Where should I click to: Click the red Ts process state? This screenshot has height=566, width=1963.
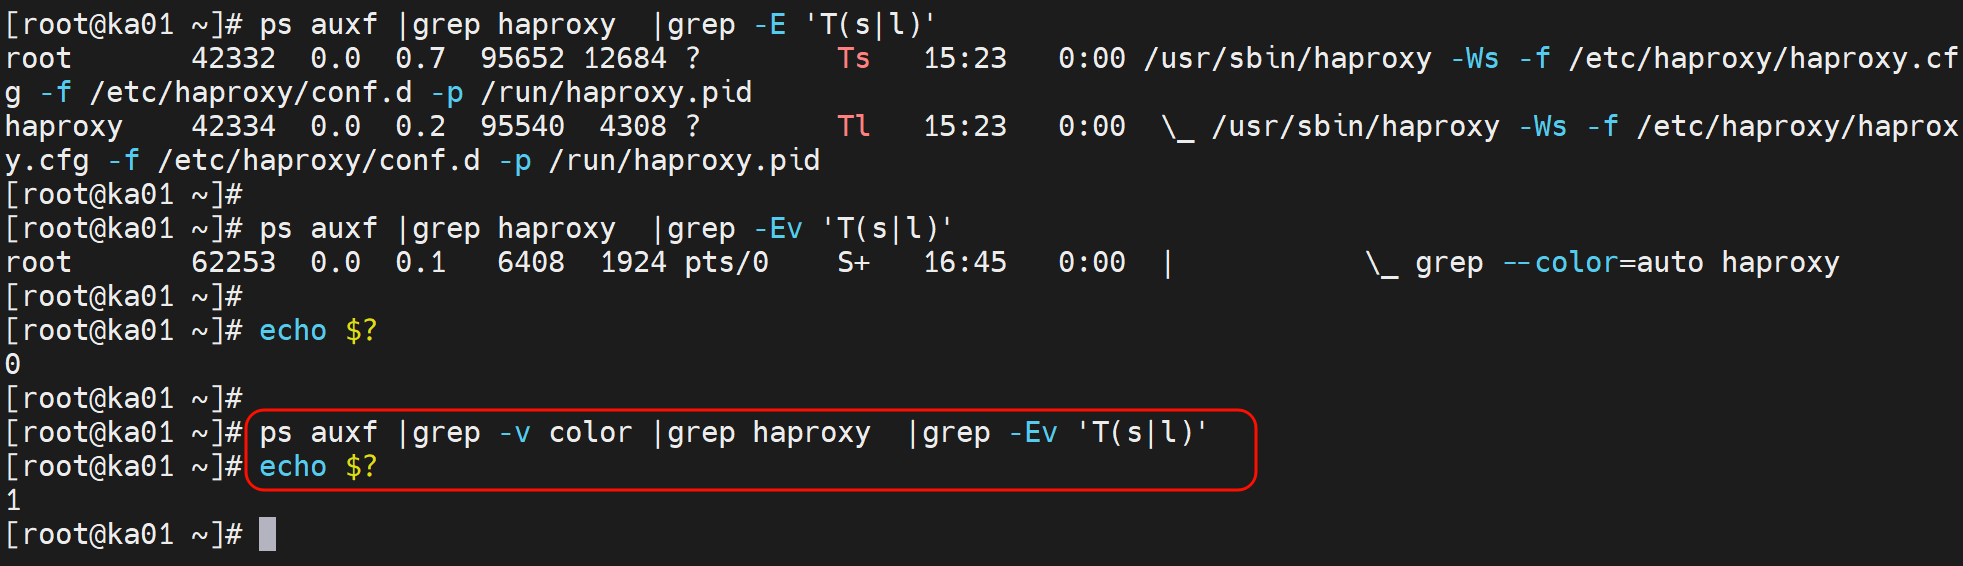[x=853, y=58]
